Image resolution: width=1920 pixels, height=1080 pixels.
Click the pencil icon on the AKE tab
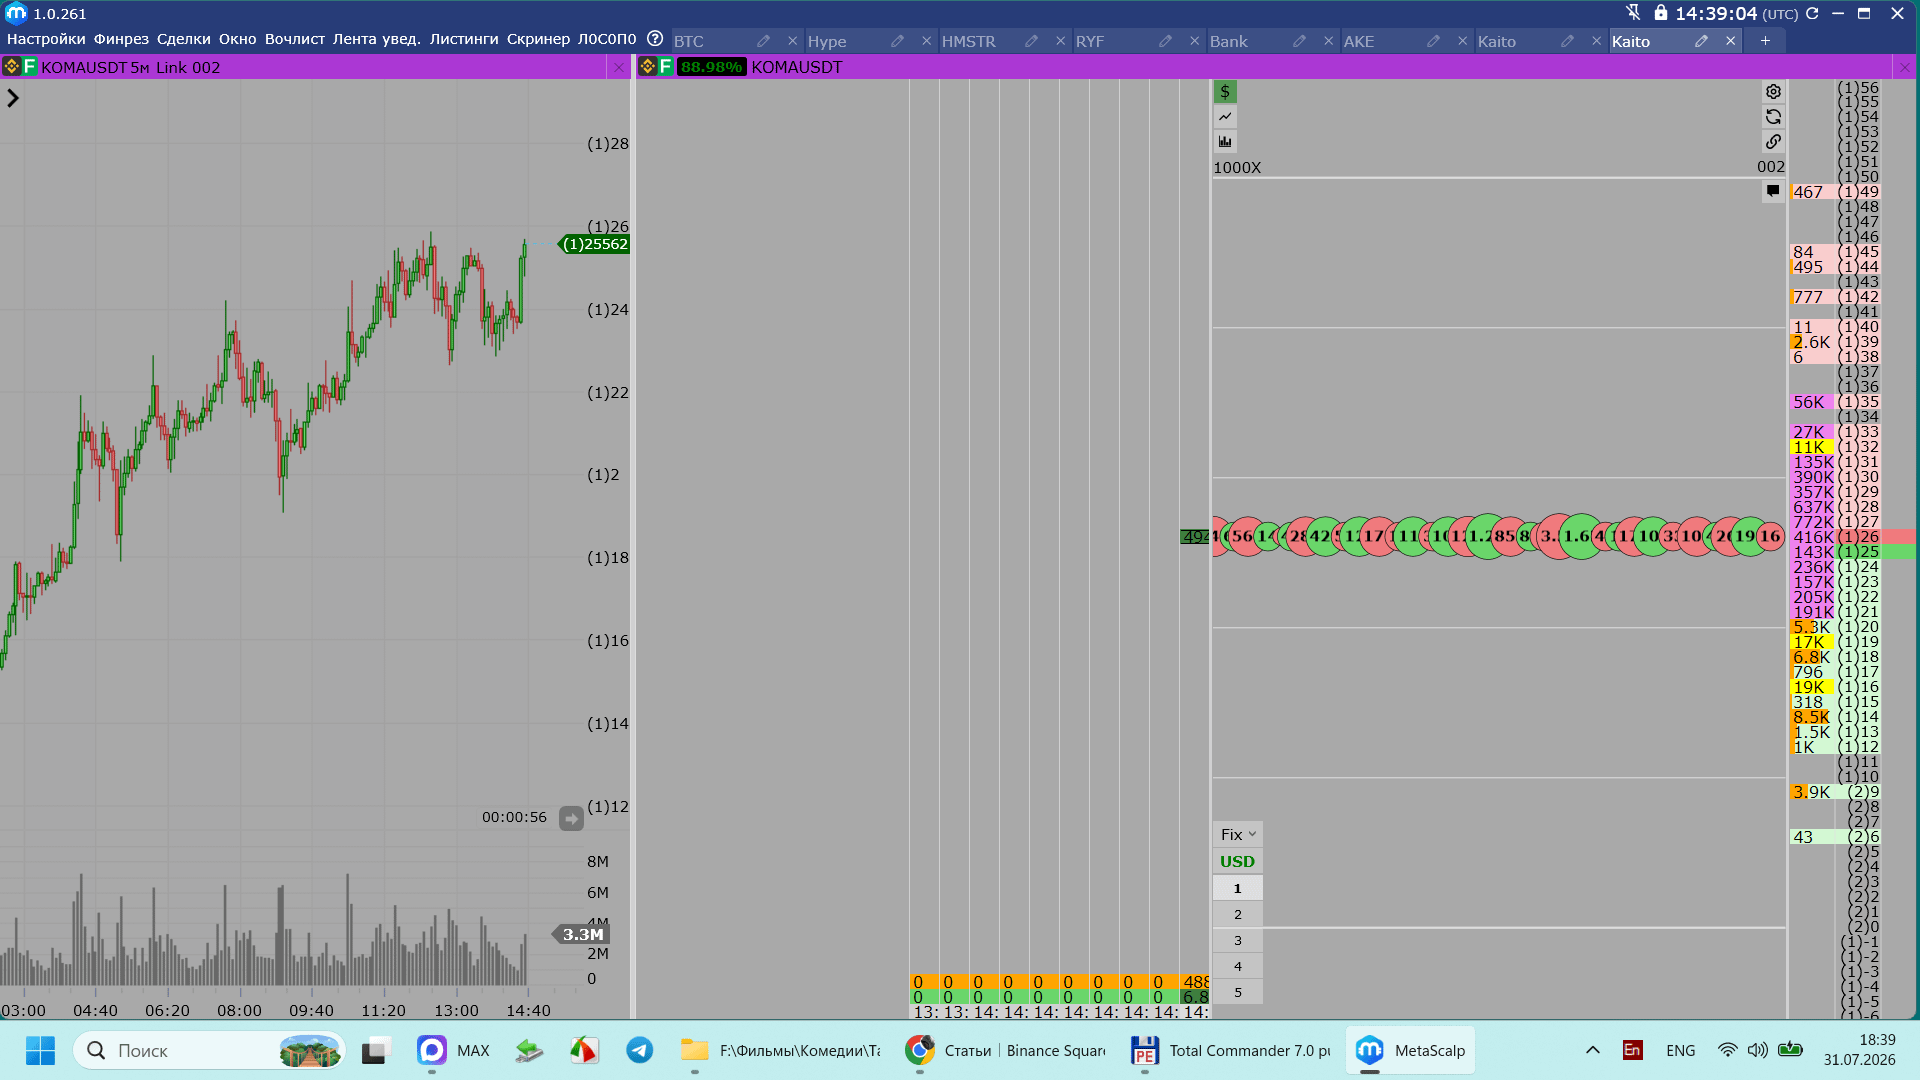click(x=1433, y=41)
